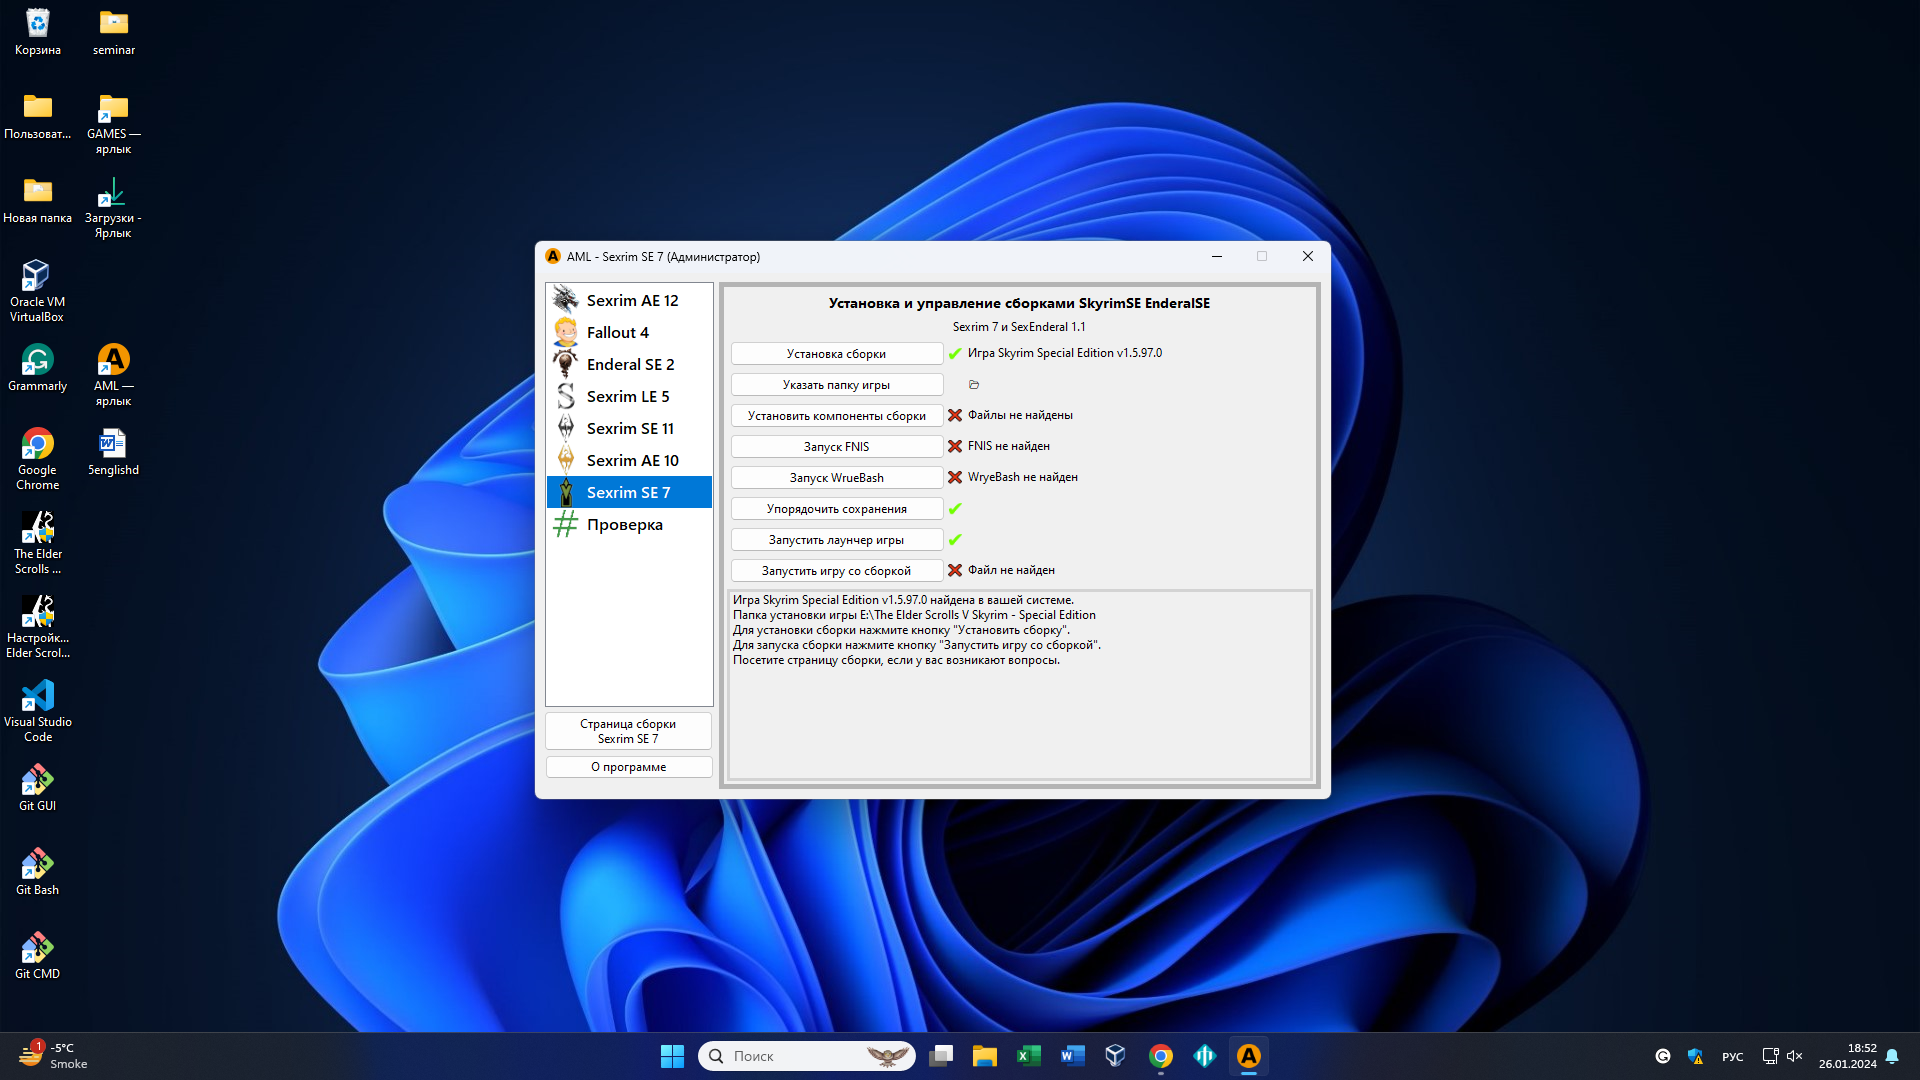Click the small folder icon beside Указать папку игры

tap(974, 385)
